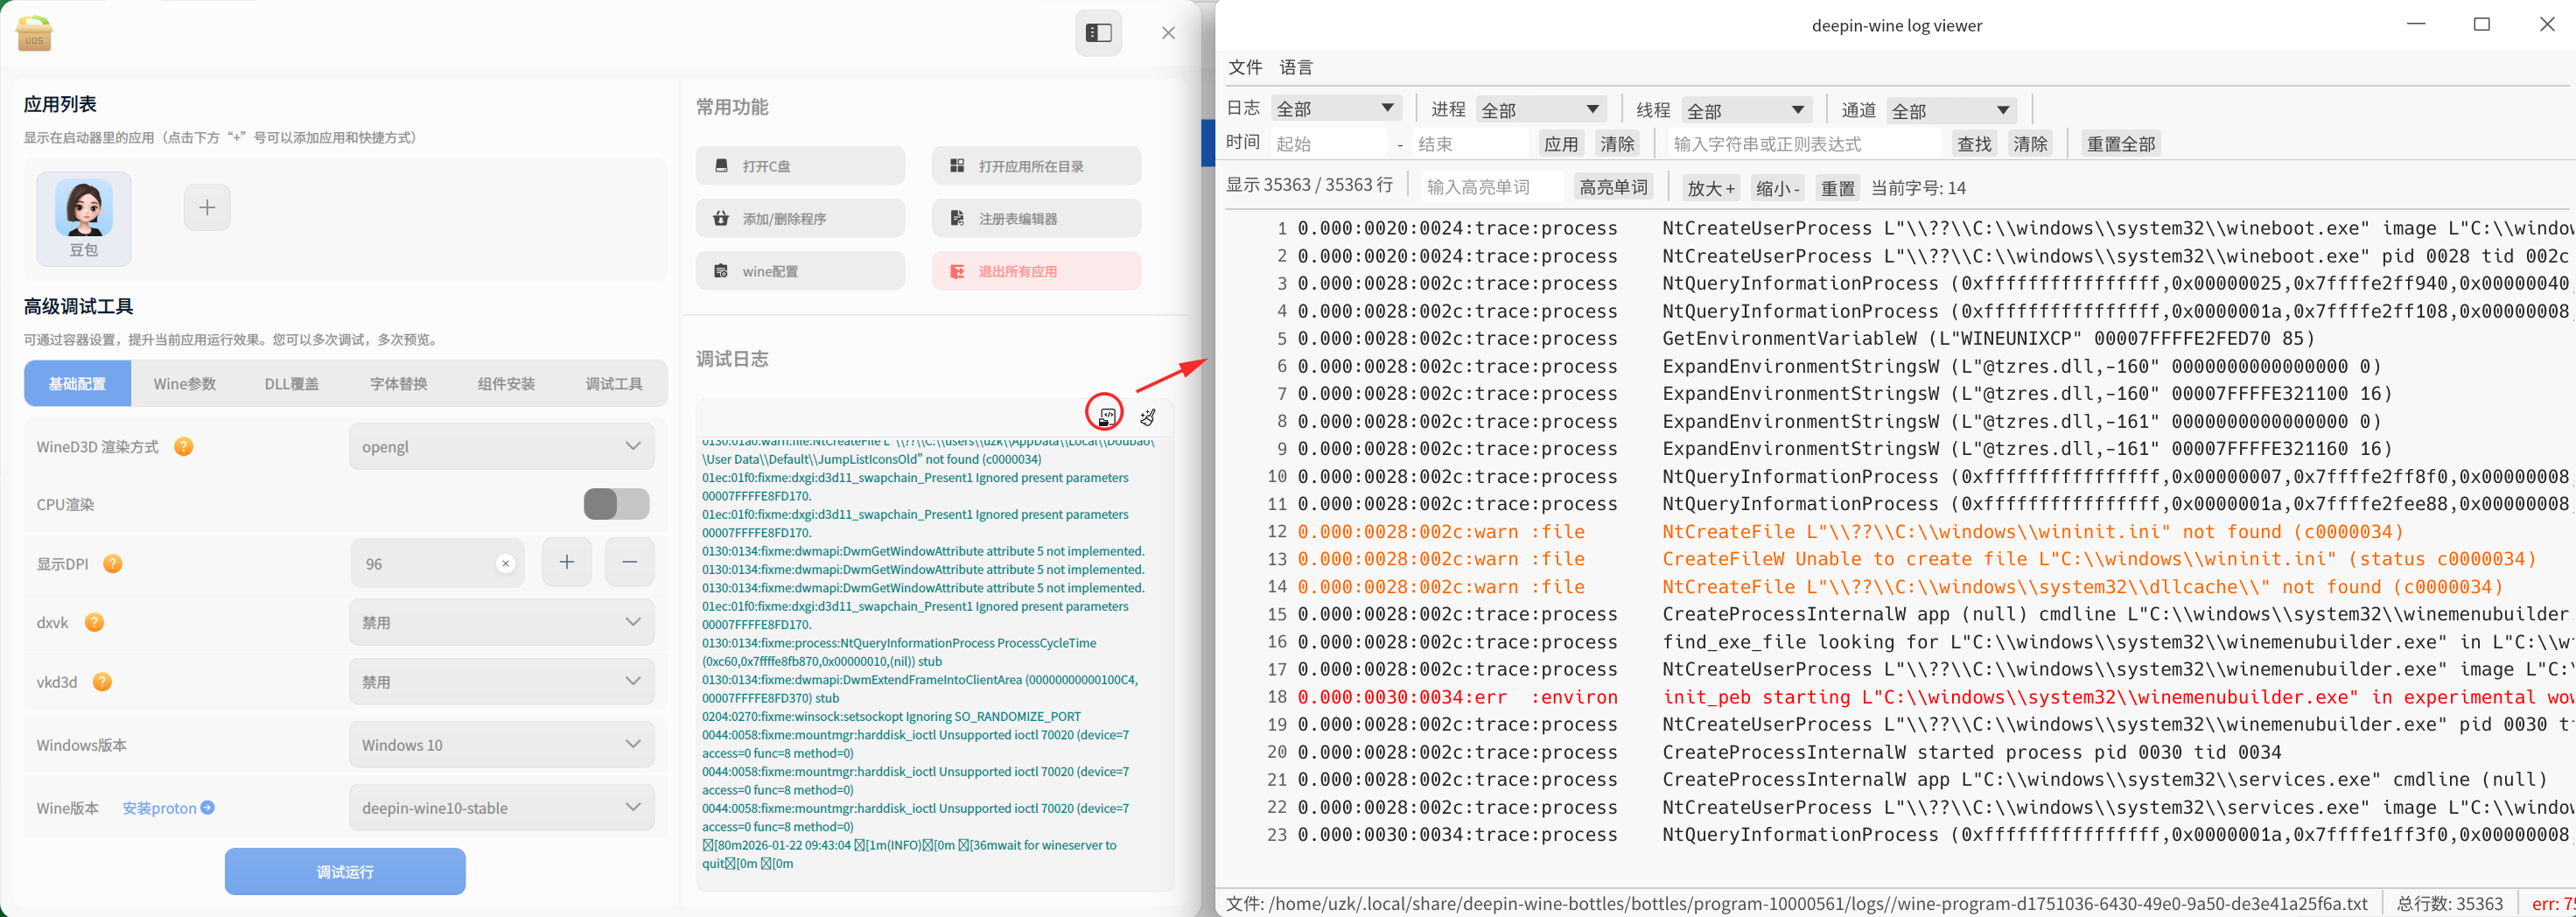Viewport: 2576px width, 917px height.
Task: Switch to the 组件安装 tab
Action: (x=506, y=384)
